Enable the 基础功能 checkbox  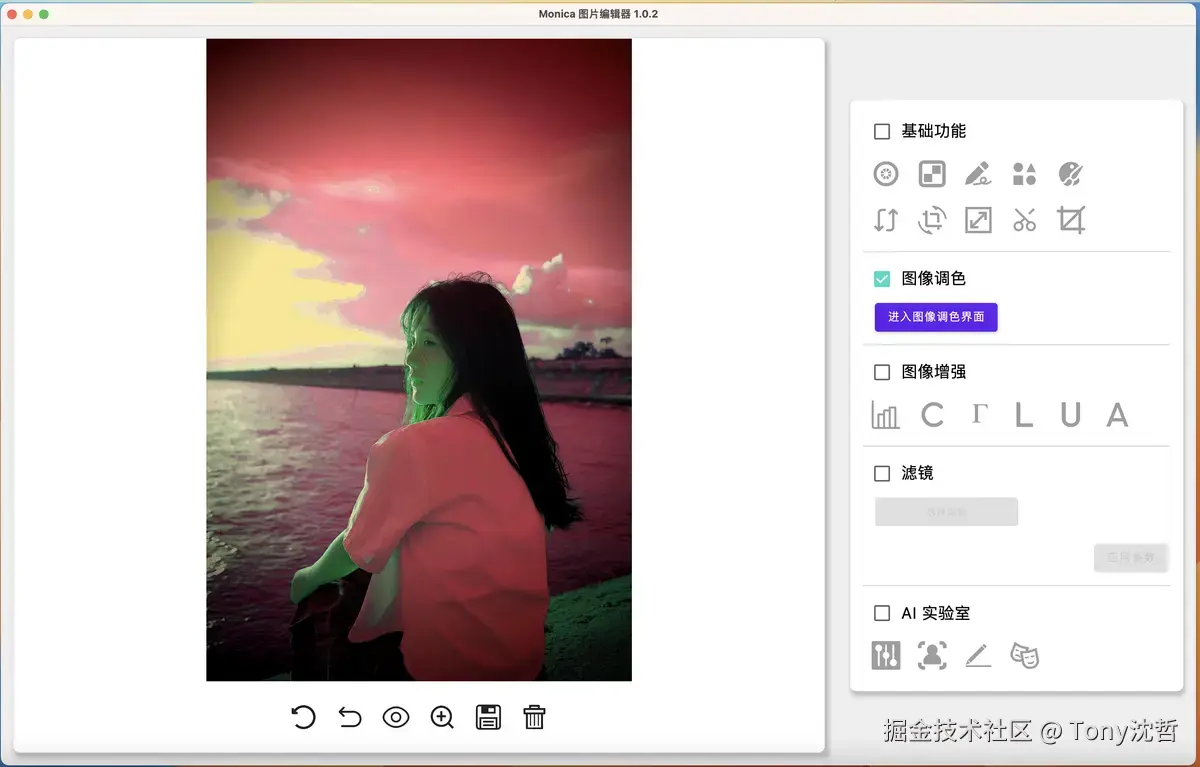[882, 131]
